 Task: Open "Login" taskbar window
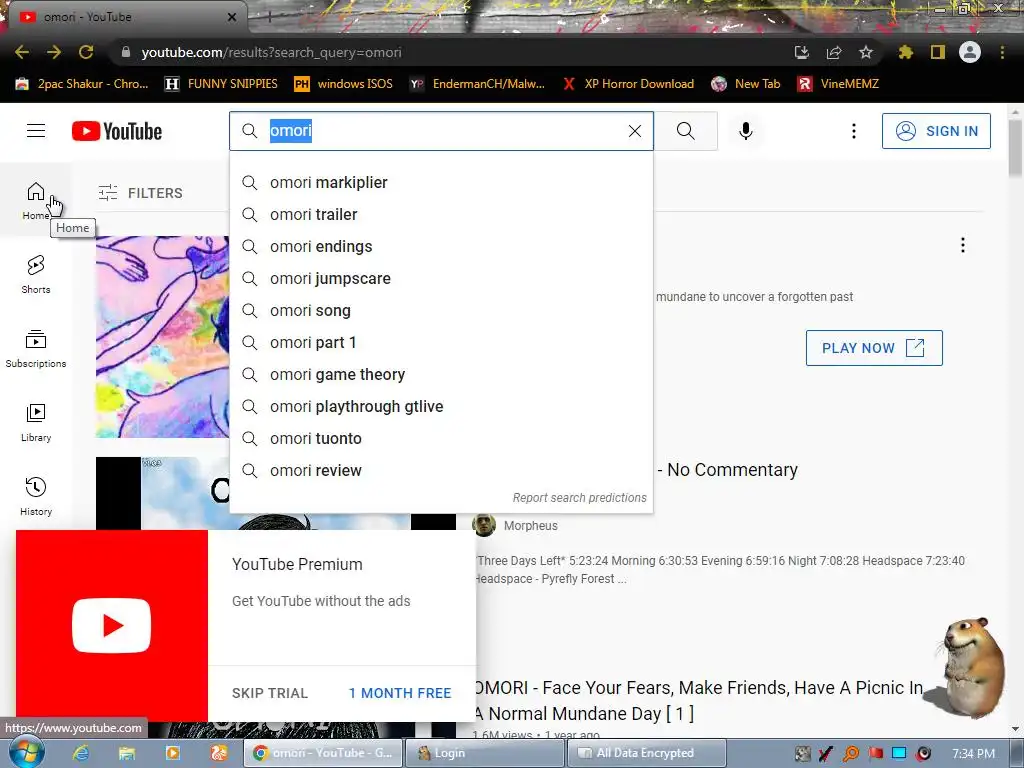tap(485, 753)
